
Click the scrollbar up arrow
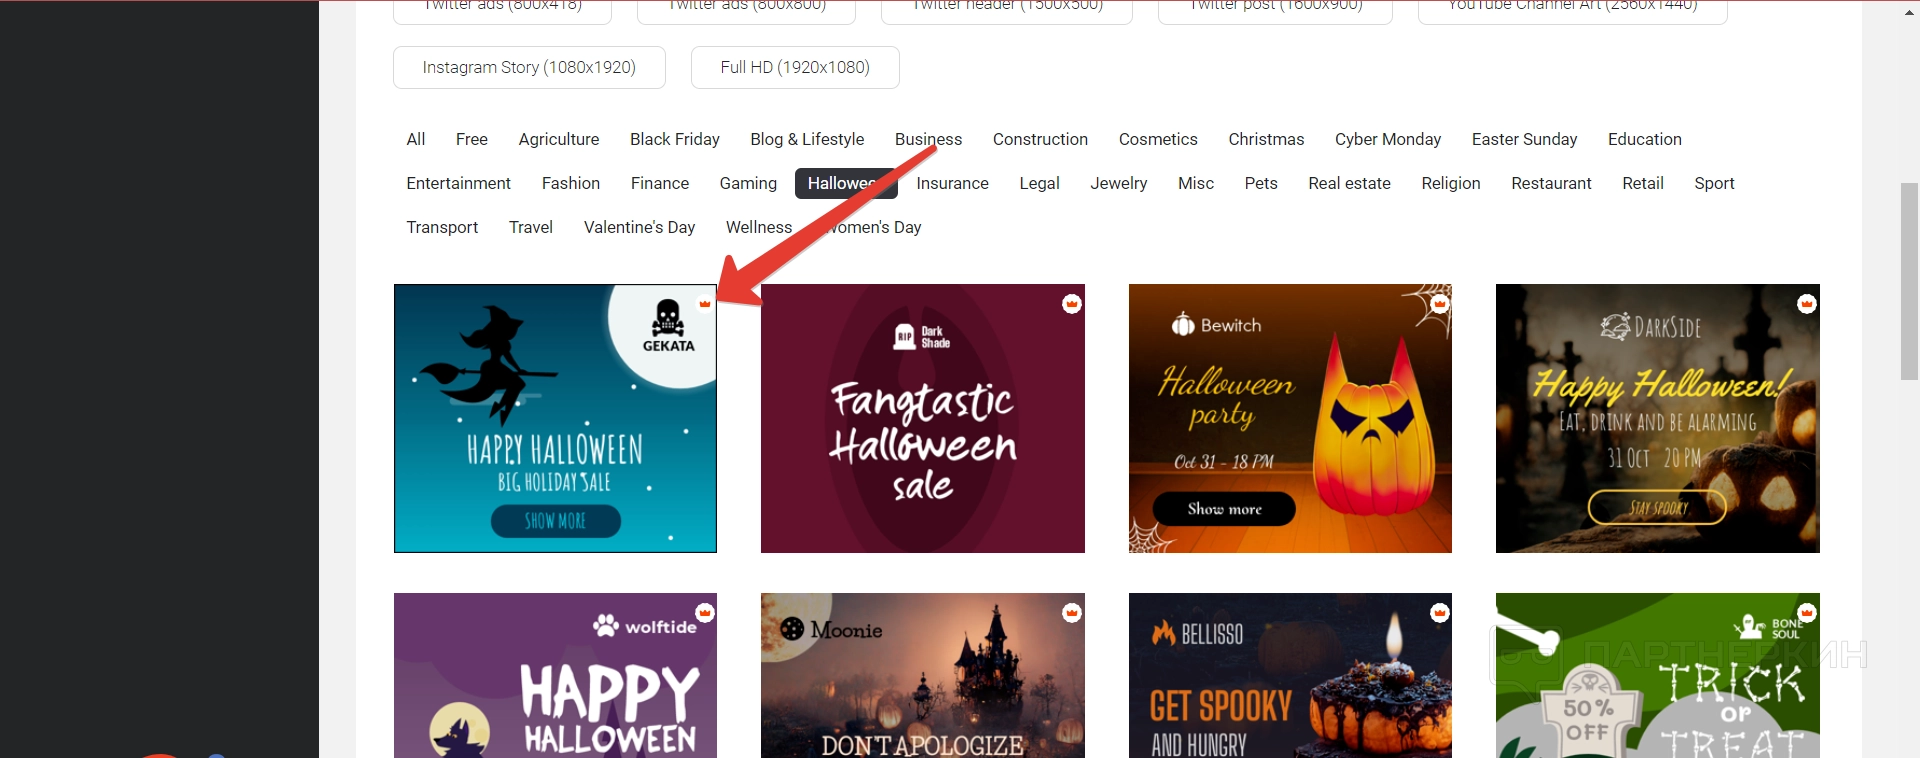[1909, 12]
